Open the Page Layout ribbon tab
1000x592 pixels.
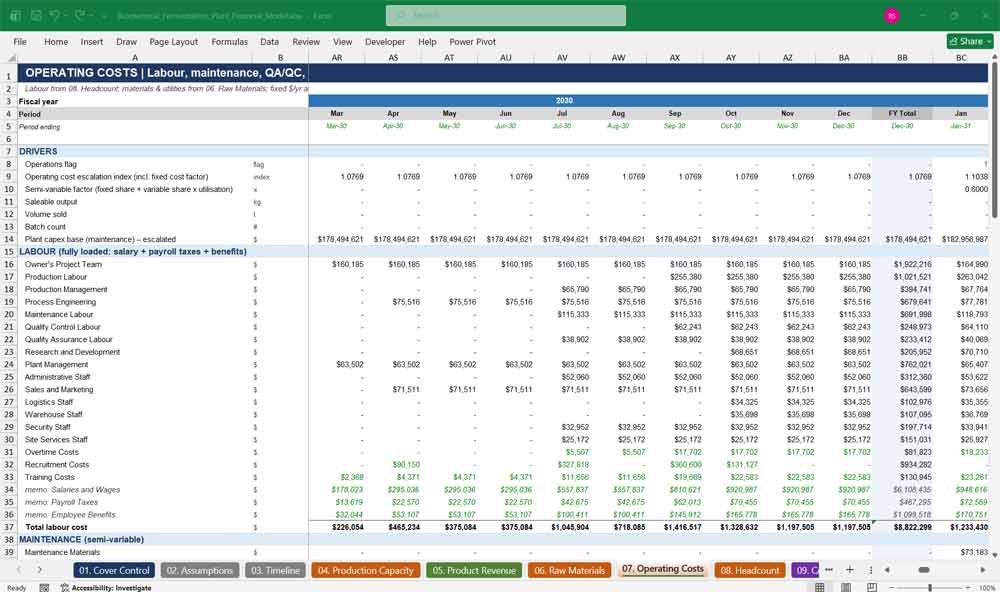[x=173, y=41]
